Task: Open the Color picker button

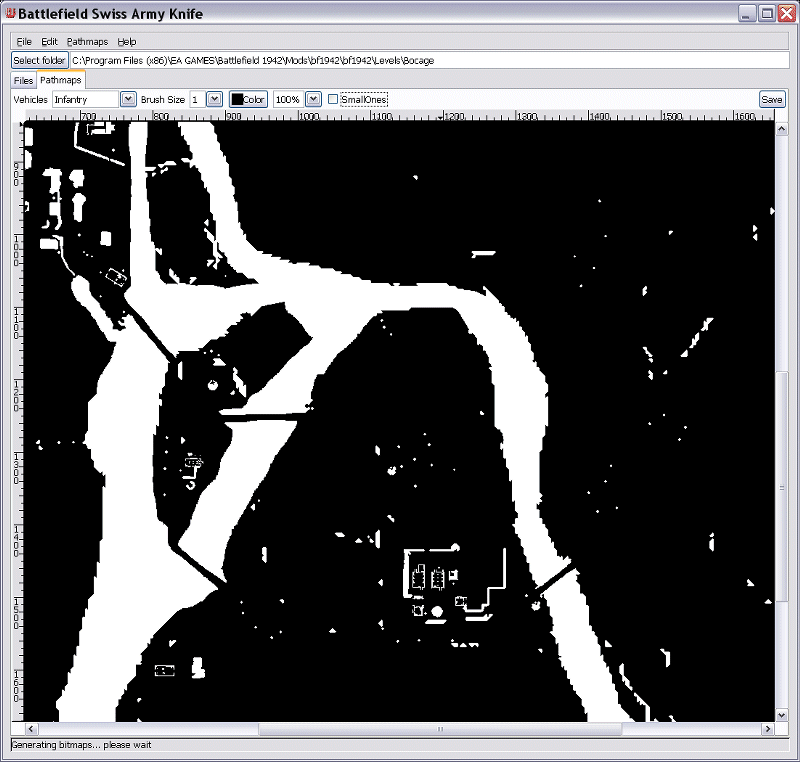Action: click(248, 99)
